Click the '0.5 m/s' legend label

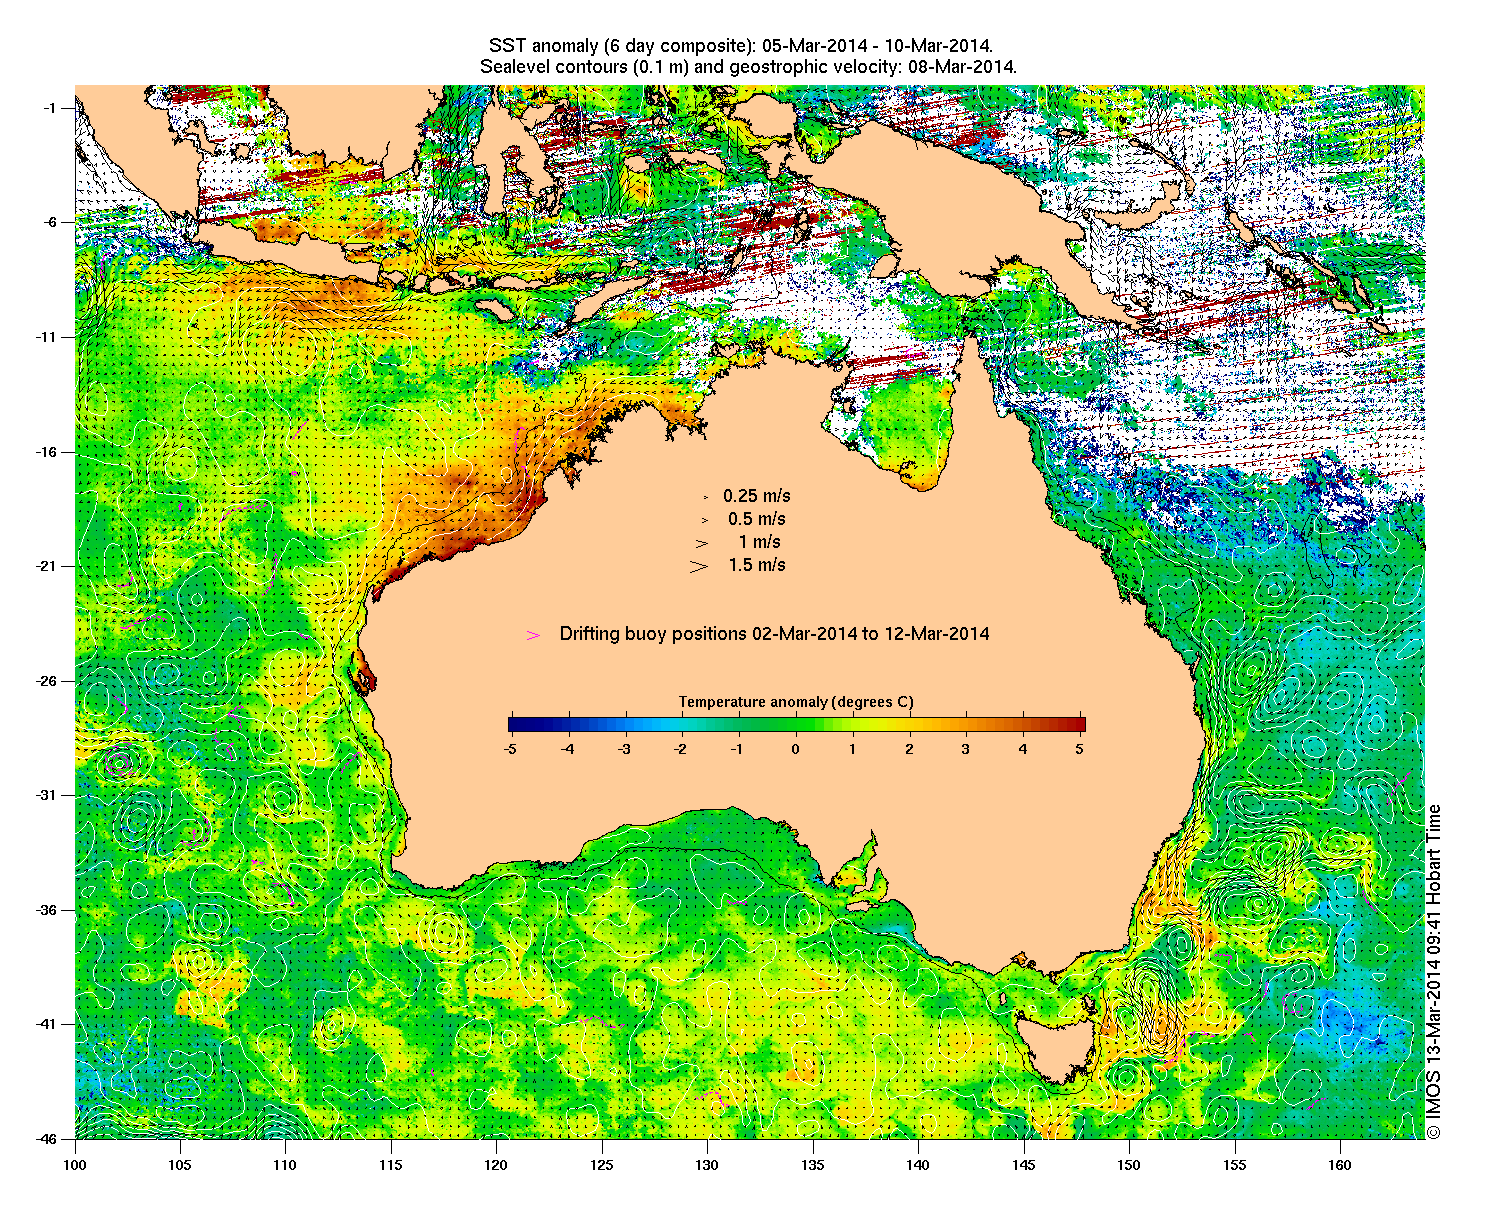point(757,519)
